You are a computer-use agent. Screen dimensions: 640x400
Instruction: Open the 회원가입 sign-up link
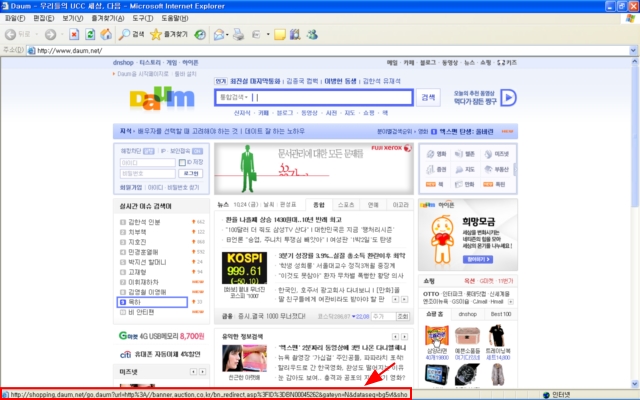click(x=131, y=187)
